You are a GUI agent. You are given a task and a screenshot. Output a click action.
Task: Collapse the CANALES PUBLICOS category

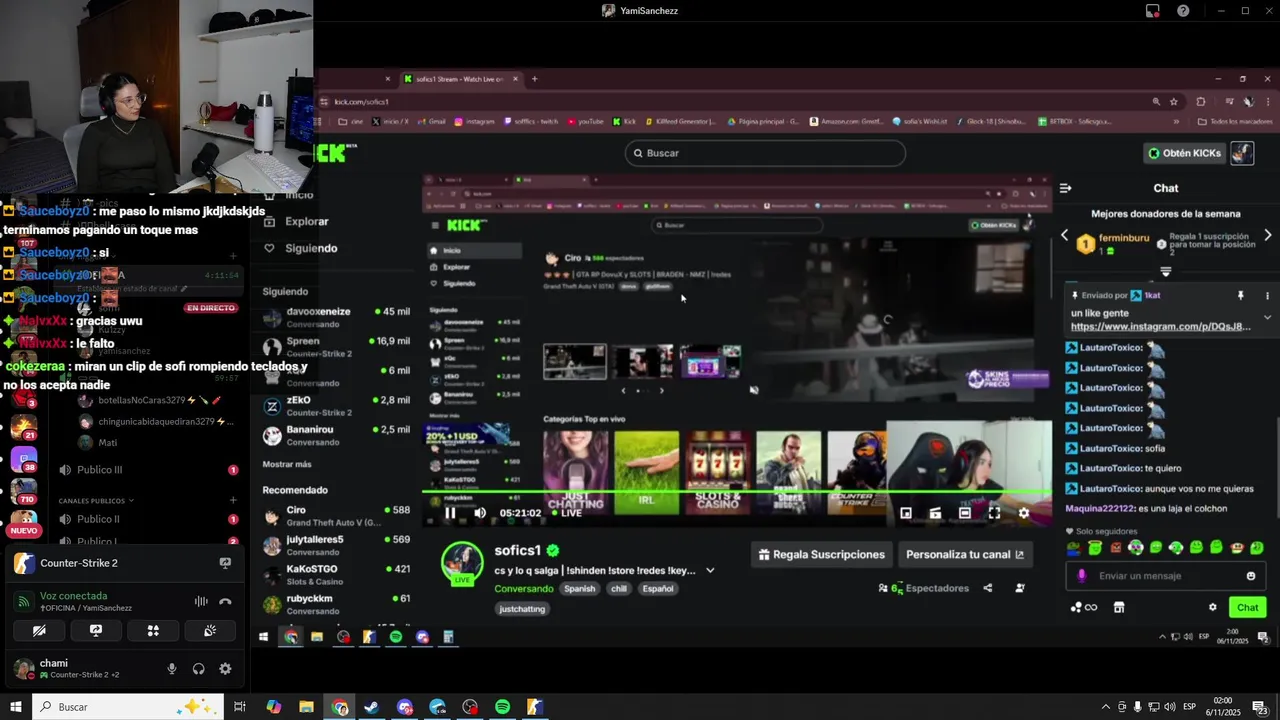[96, 500]
